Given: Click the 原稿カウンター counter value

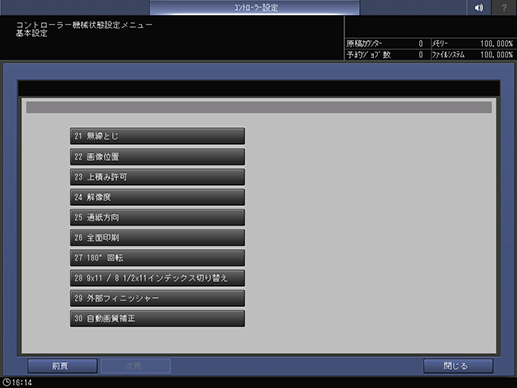Looking at the screenshot, I should pos(421,44).
